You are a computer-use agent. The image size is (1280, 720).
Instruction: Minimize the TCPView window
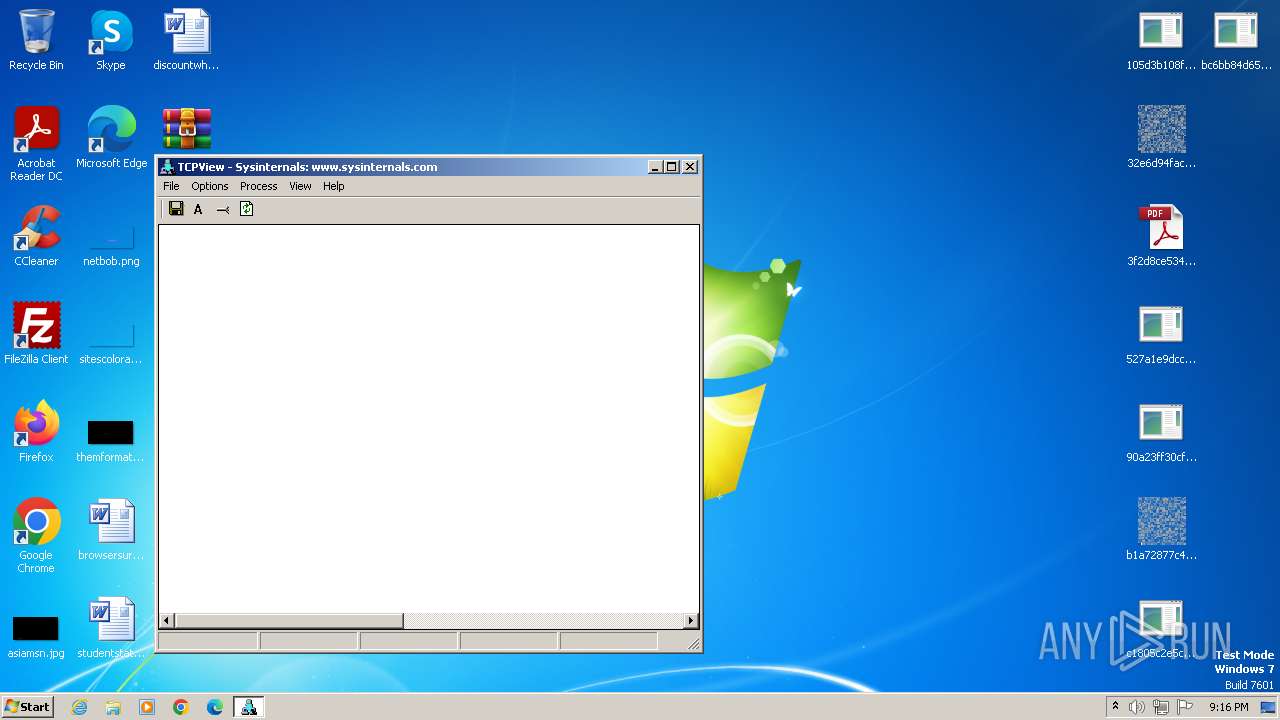[x=656, y=167]
